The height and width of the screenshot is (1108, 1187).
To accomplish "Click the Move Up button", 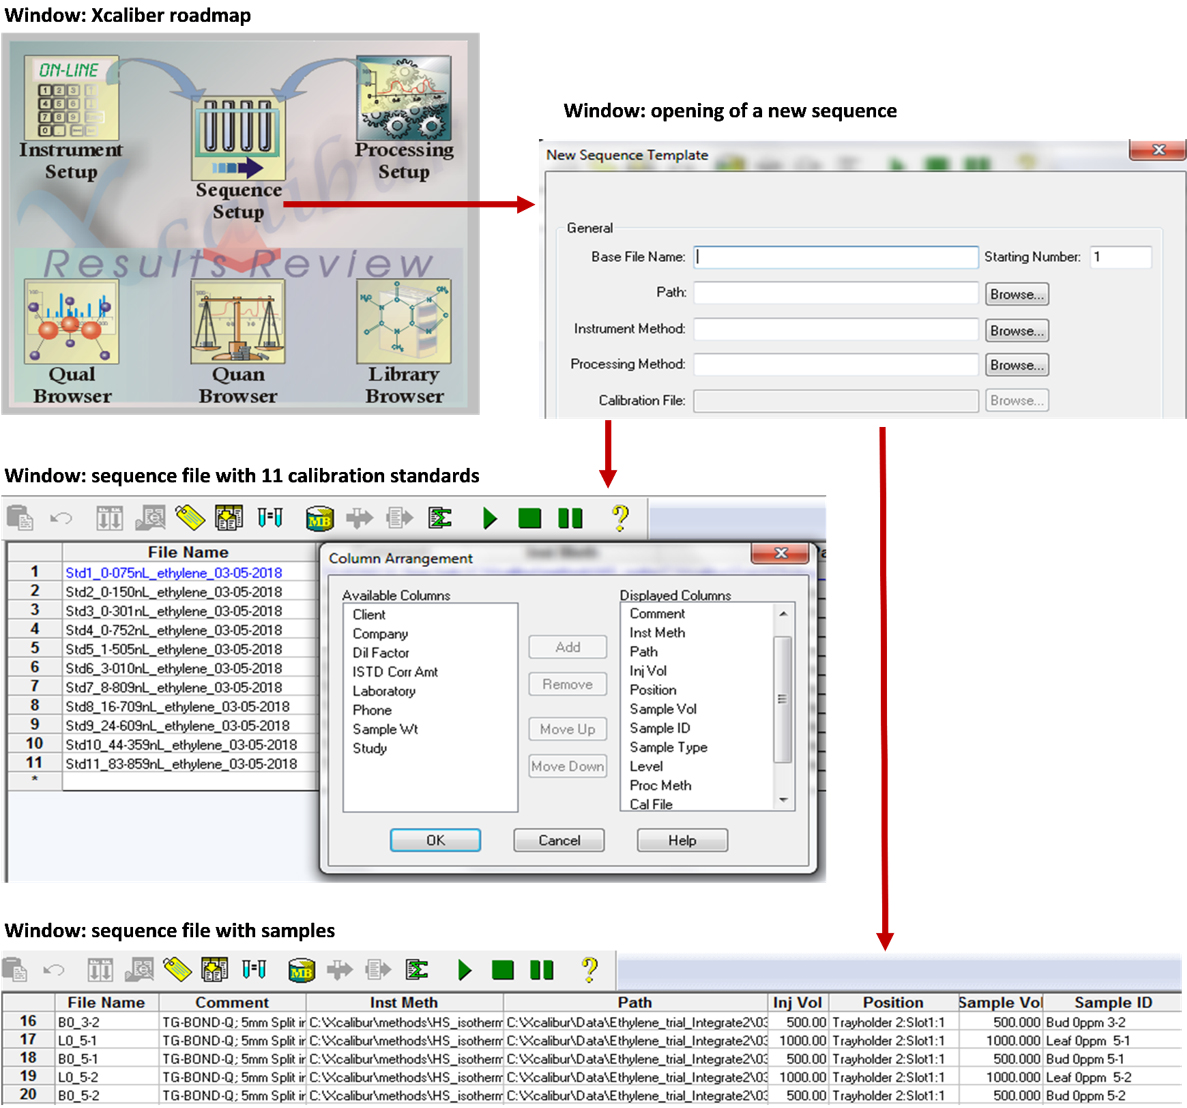I will [x=568, y=730].
